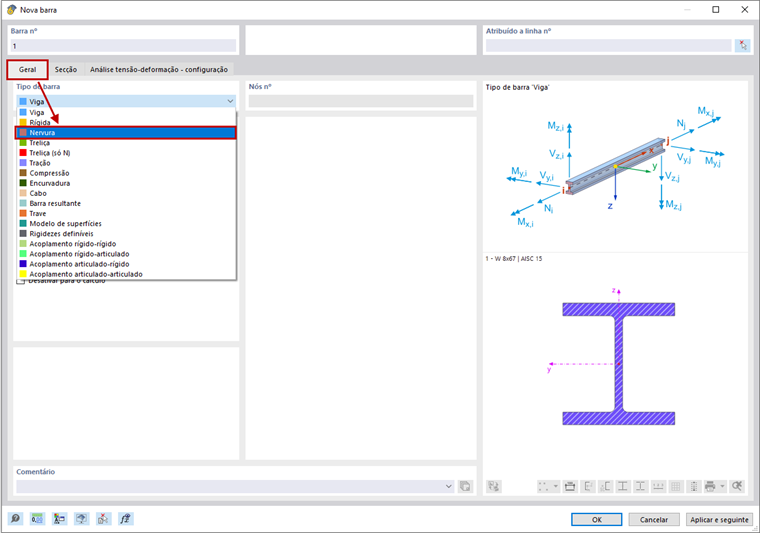Switch to the Secção tab
This screenshot has height=533, width=760.
click(66, 69)
